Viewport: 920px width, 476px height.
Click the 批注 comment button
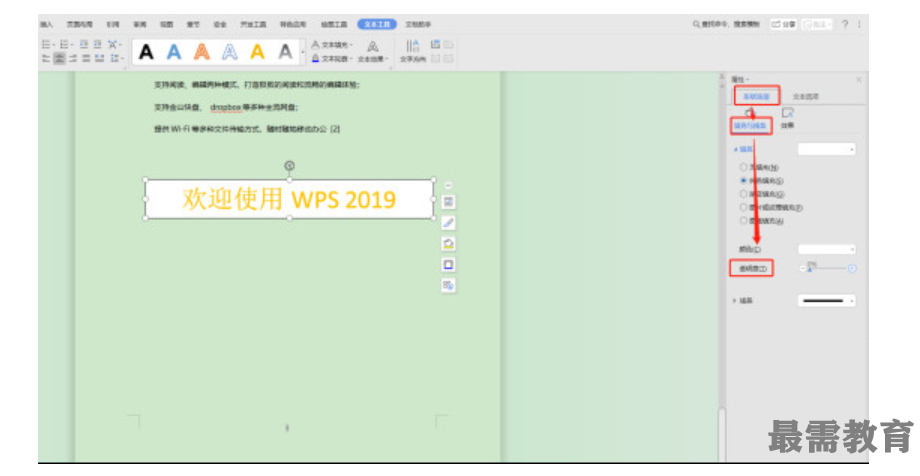[x=817, y=24]
